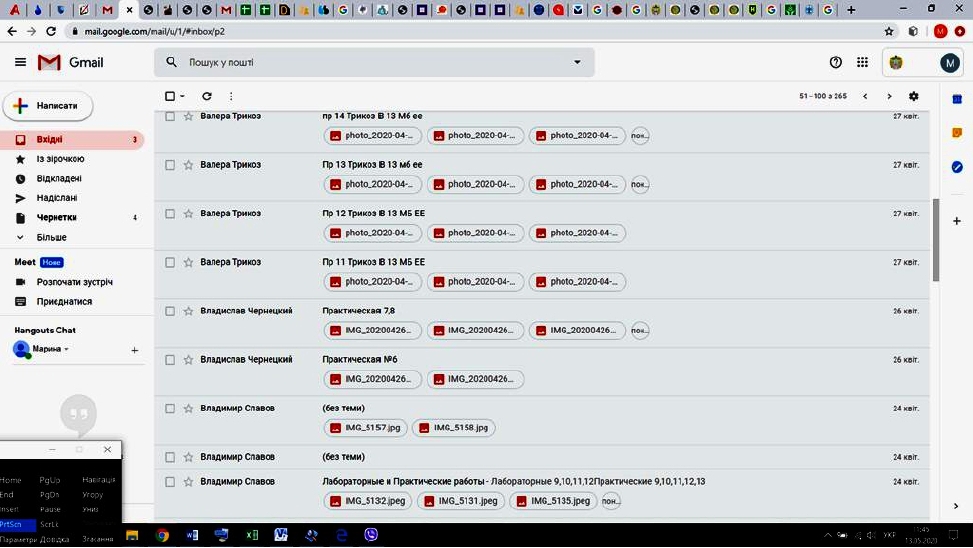Screen dimensions: 973x548
Task: Star the Пр 13 Трикоз email
Action: pyautogui.click(x=188, y=165)
